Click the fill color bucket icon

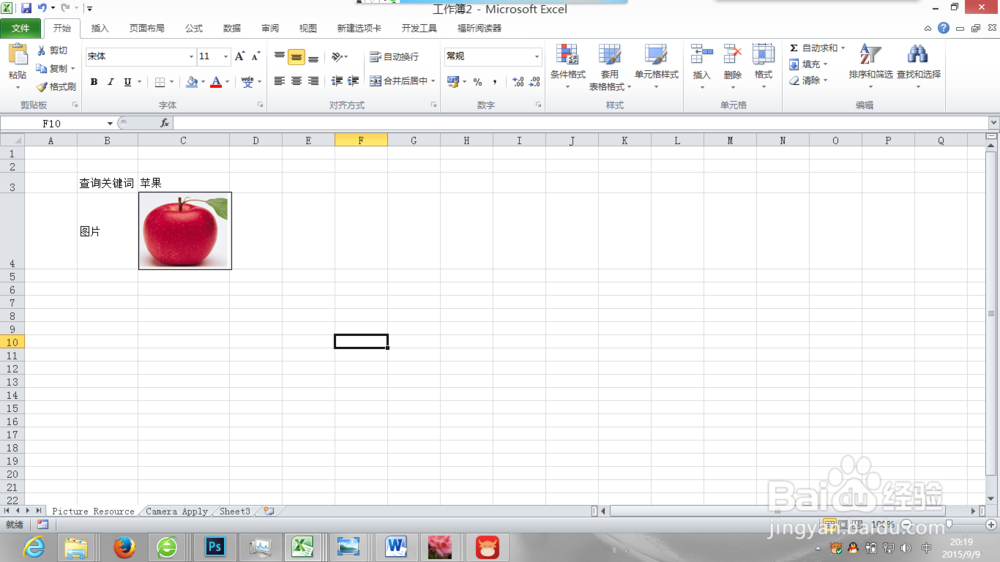pos(191,82)
